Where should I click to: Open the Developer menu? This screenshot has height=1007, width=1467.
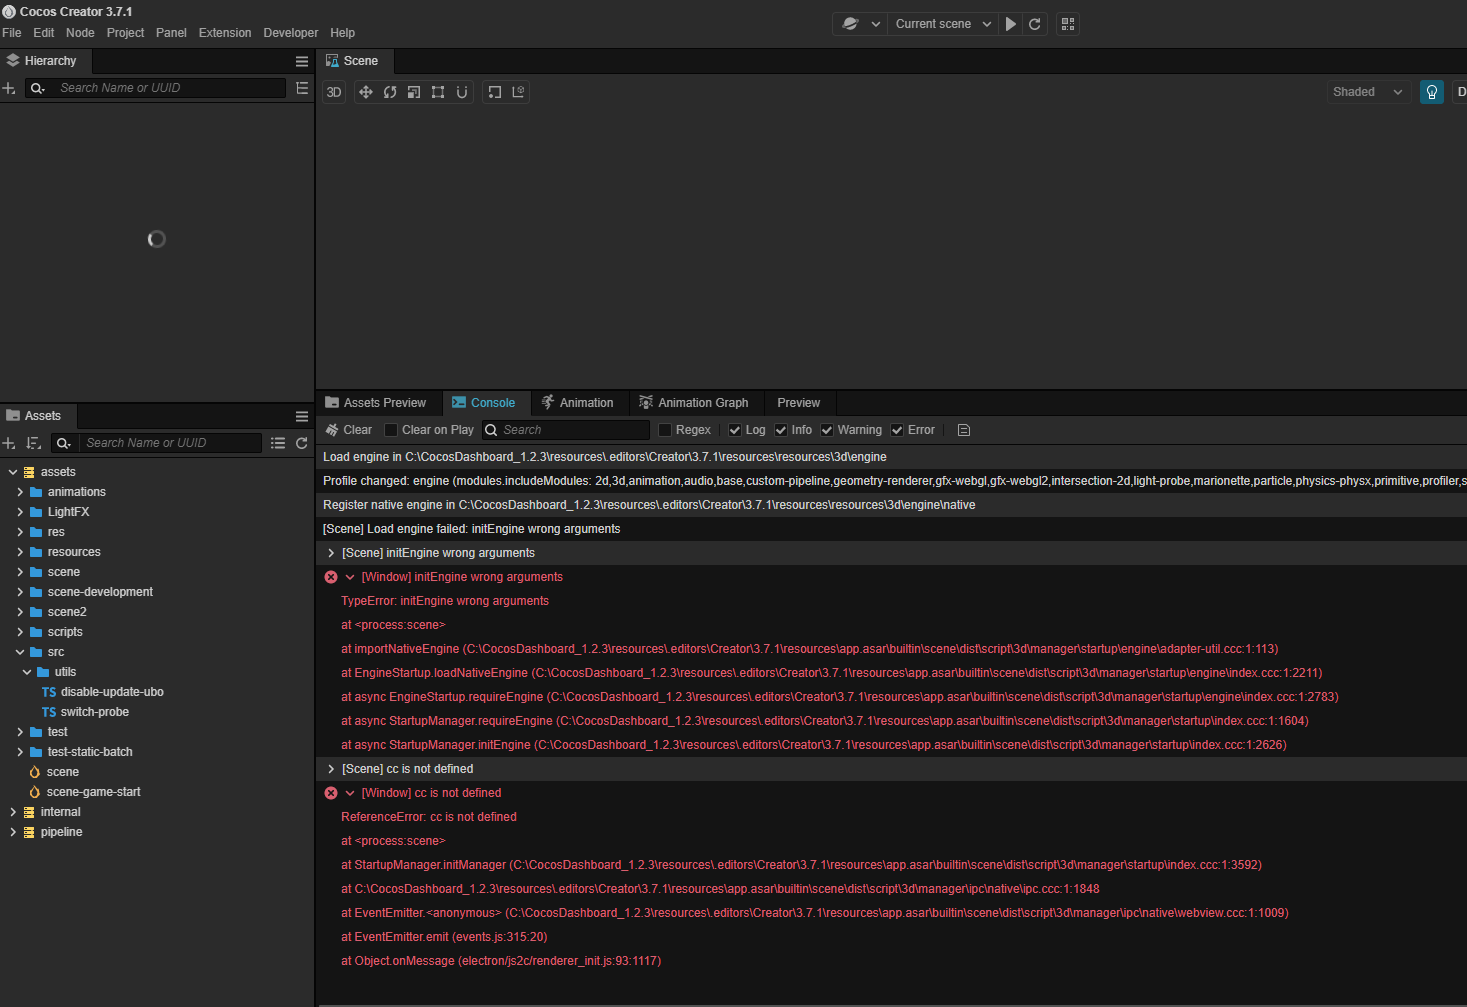[291, 33]
